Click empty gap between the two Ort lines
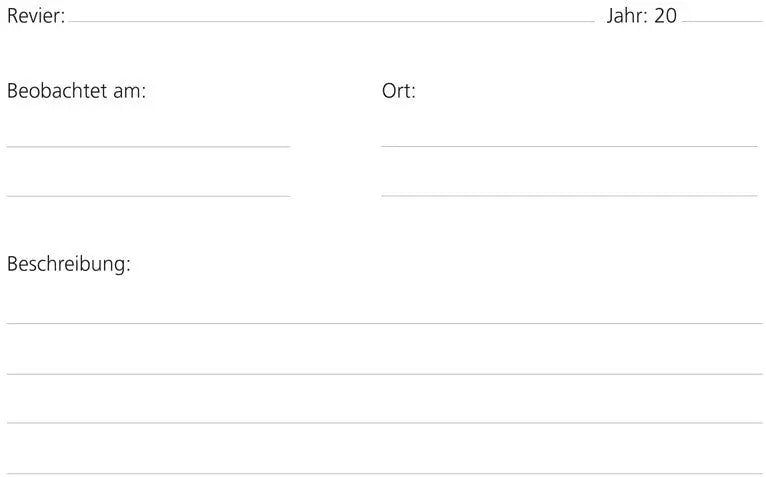The width and height of the screenshot is (766, 477). (x=569, y=170)
